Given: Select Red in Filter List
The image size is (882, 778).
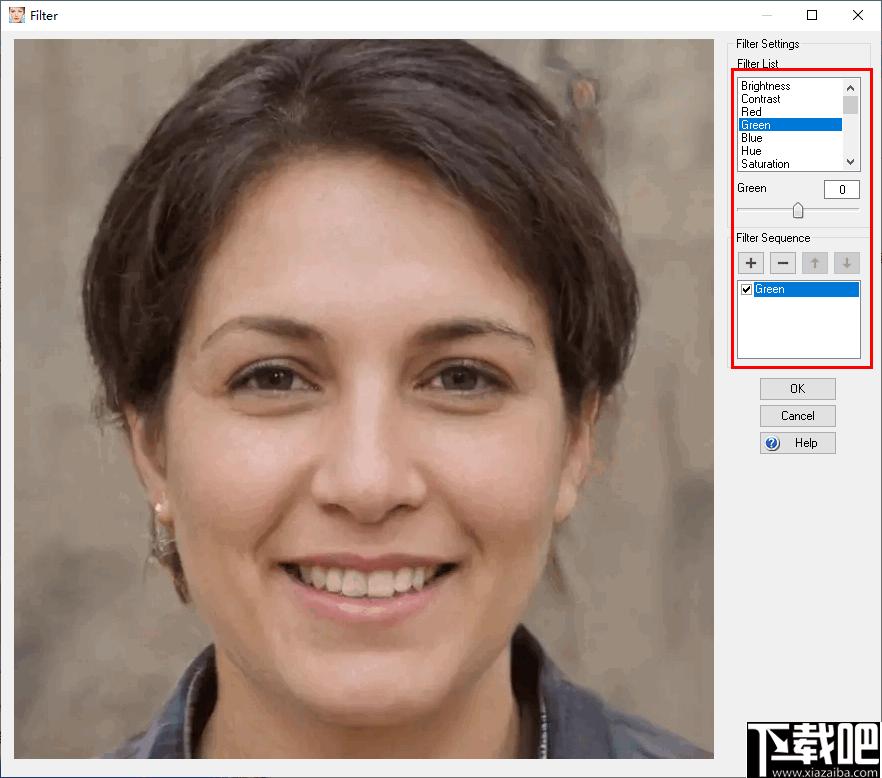Looking at the screenshot, I should (790, 112).
